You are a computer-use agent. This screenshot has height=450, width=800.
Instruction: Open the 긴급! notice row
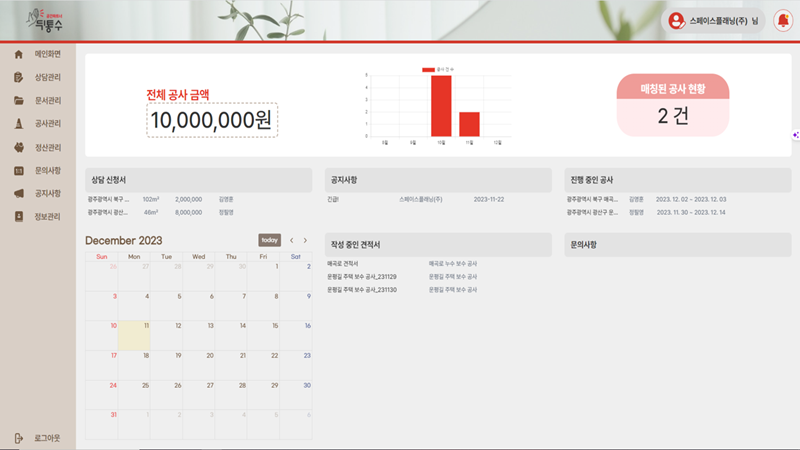tap(438, 199)
